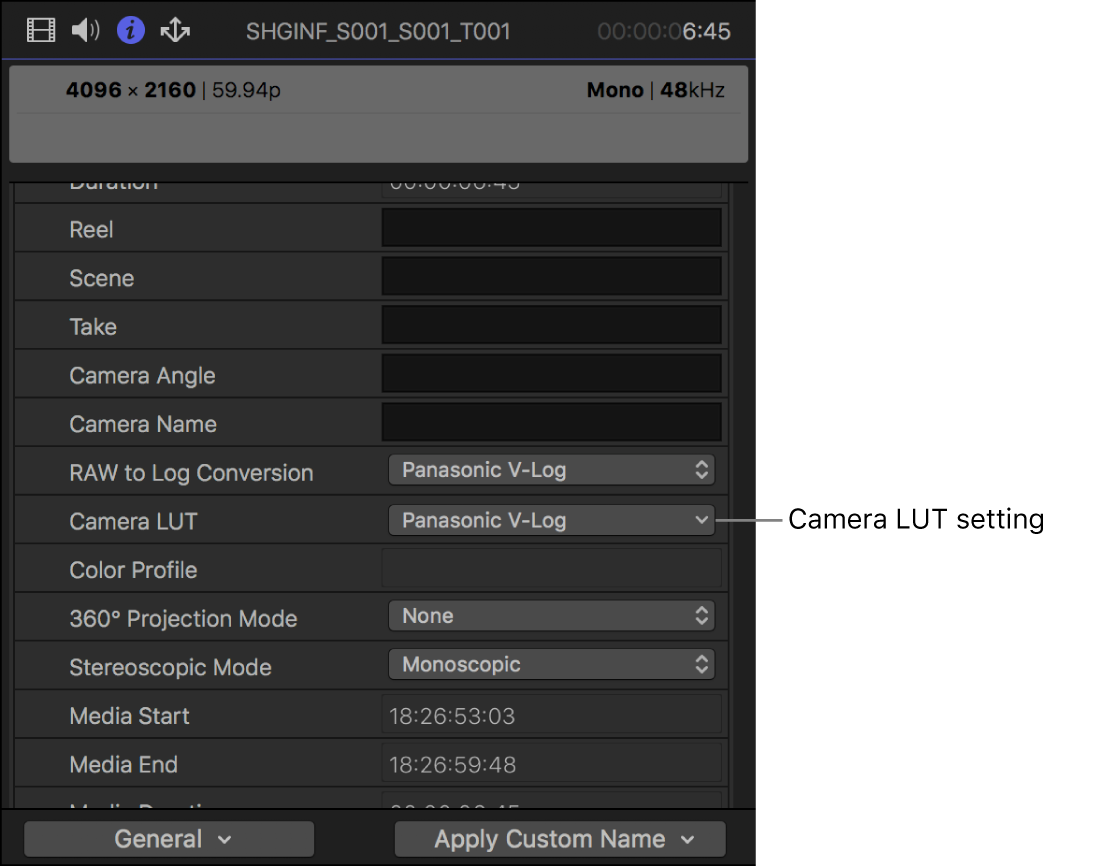Click the Camera Angle field
Image resolution: width=1099 pixels, height=867 pixels.
(551, 373)
